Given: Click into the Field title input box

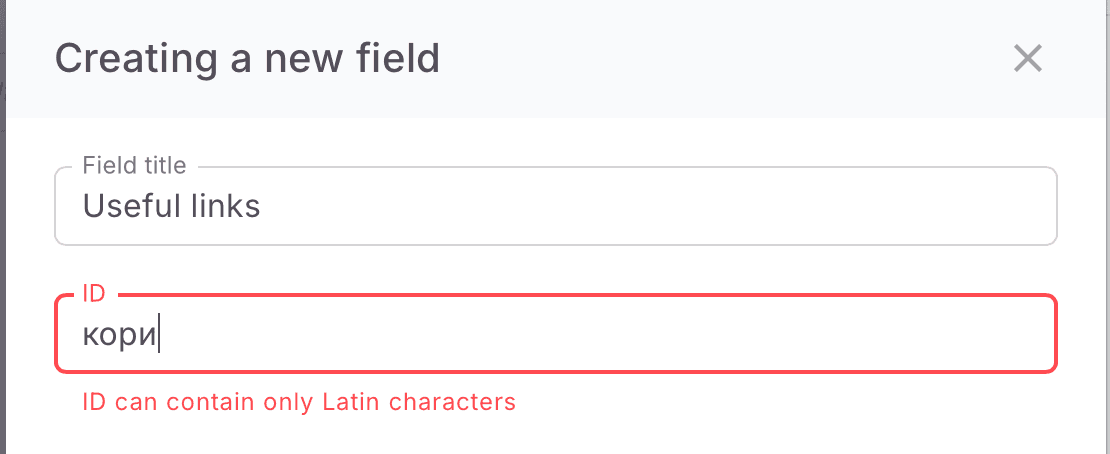Looking at the screenshot, I should 555,207.
